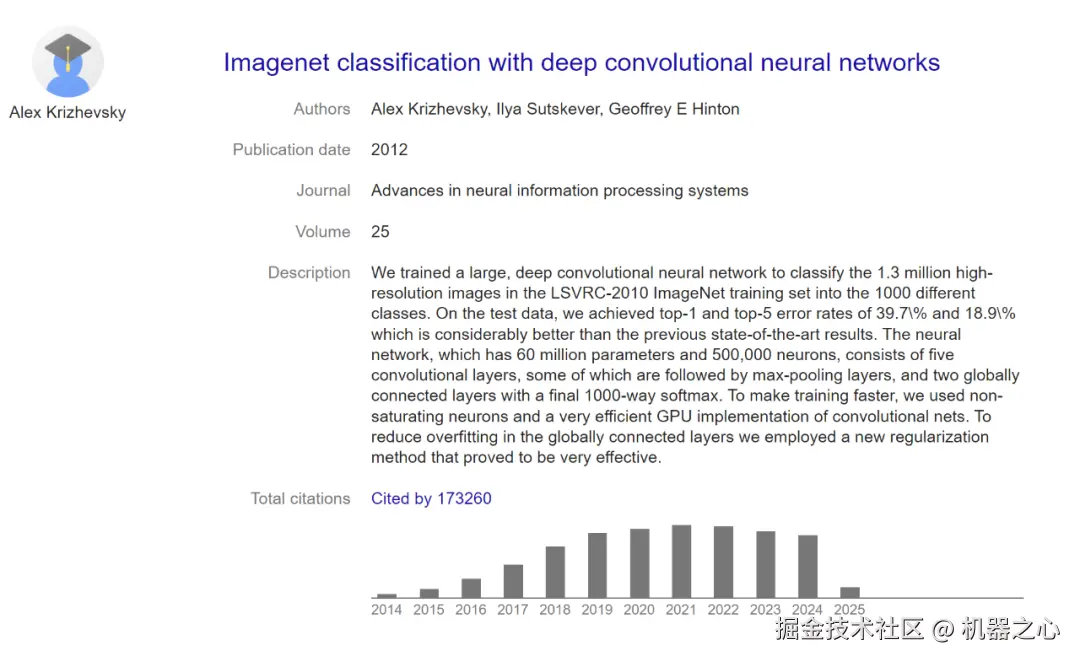1080x662 pixels.
Task: Click the 'Description' field label
Action: coord(309,273)
